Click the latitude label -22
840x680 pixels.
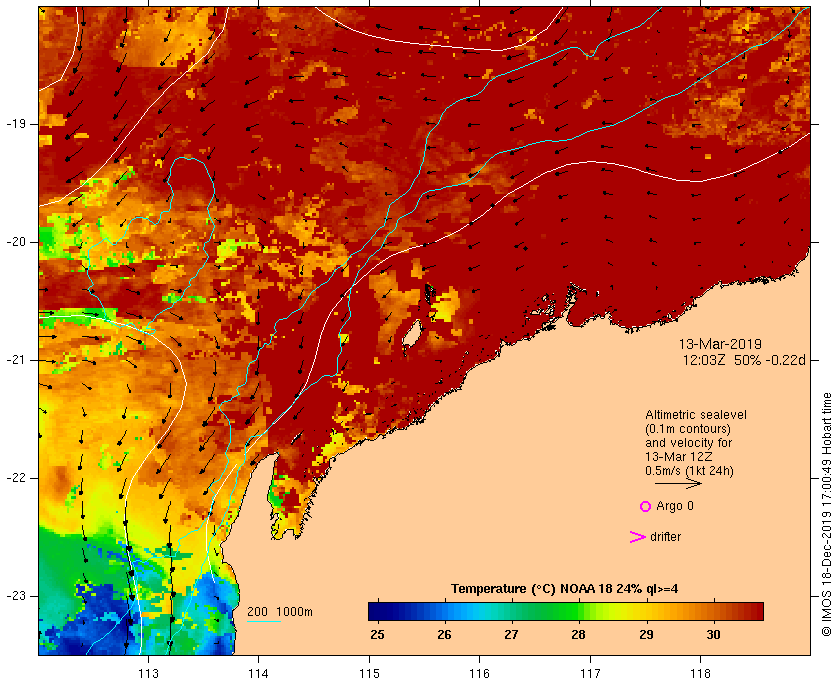coord(15,477)
